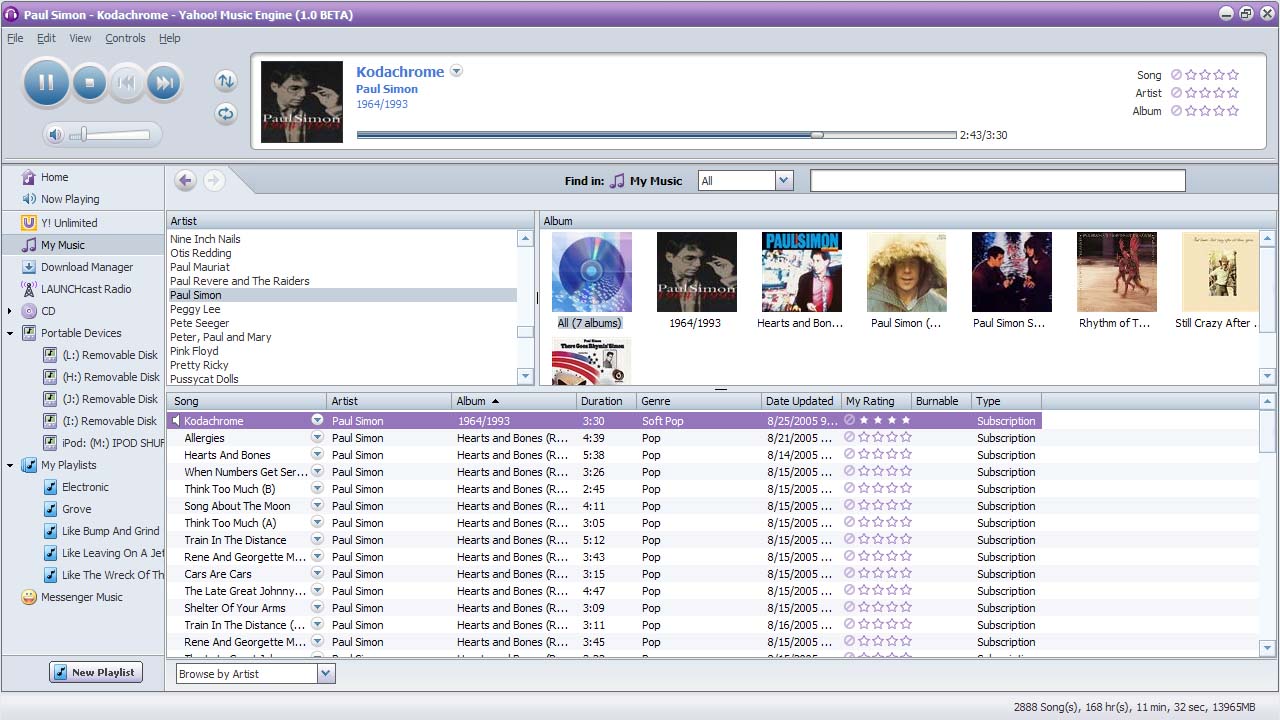Viewport: 1280px width, 720px height.
Task: Select Peggy Lee in the artist list
Action: coord(195,309)
